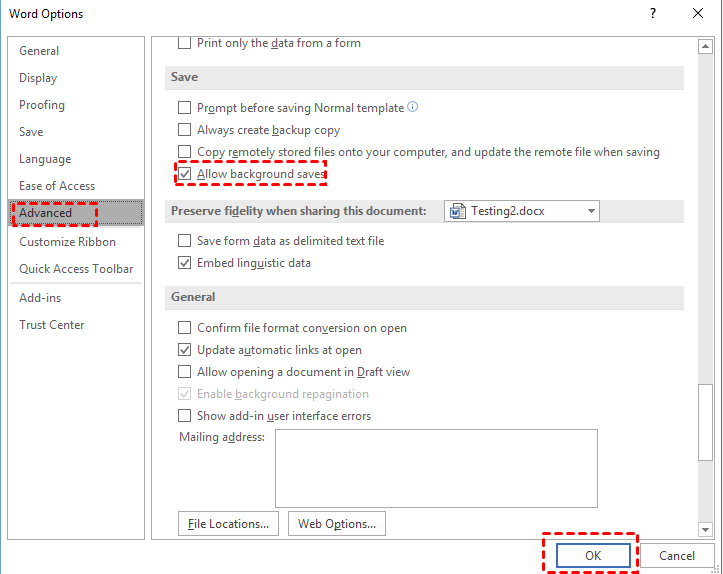Close the Word Options dialog
723x574 pixels.
point(698,13)
